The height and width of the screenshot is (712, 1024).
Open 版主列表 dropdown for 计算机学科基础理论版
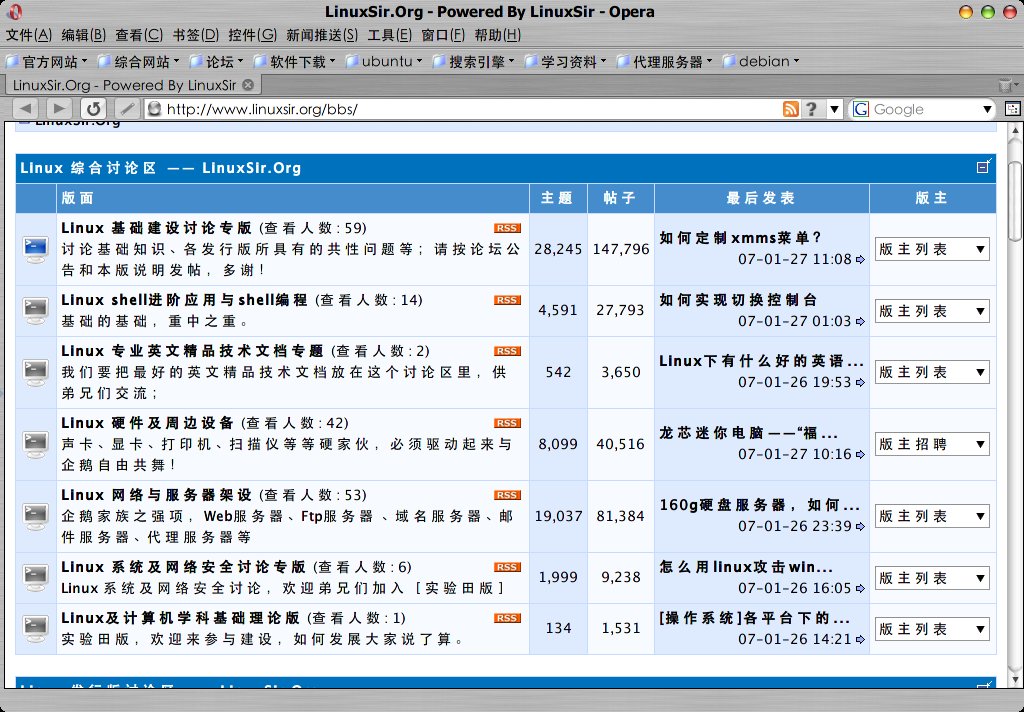coord(932,629)
